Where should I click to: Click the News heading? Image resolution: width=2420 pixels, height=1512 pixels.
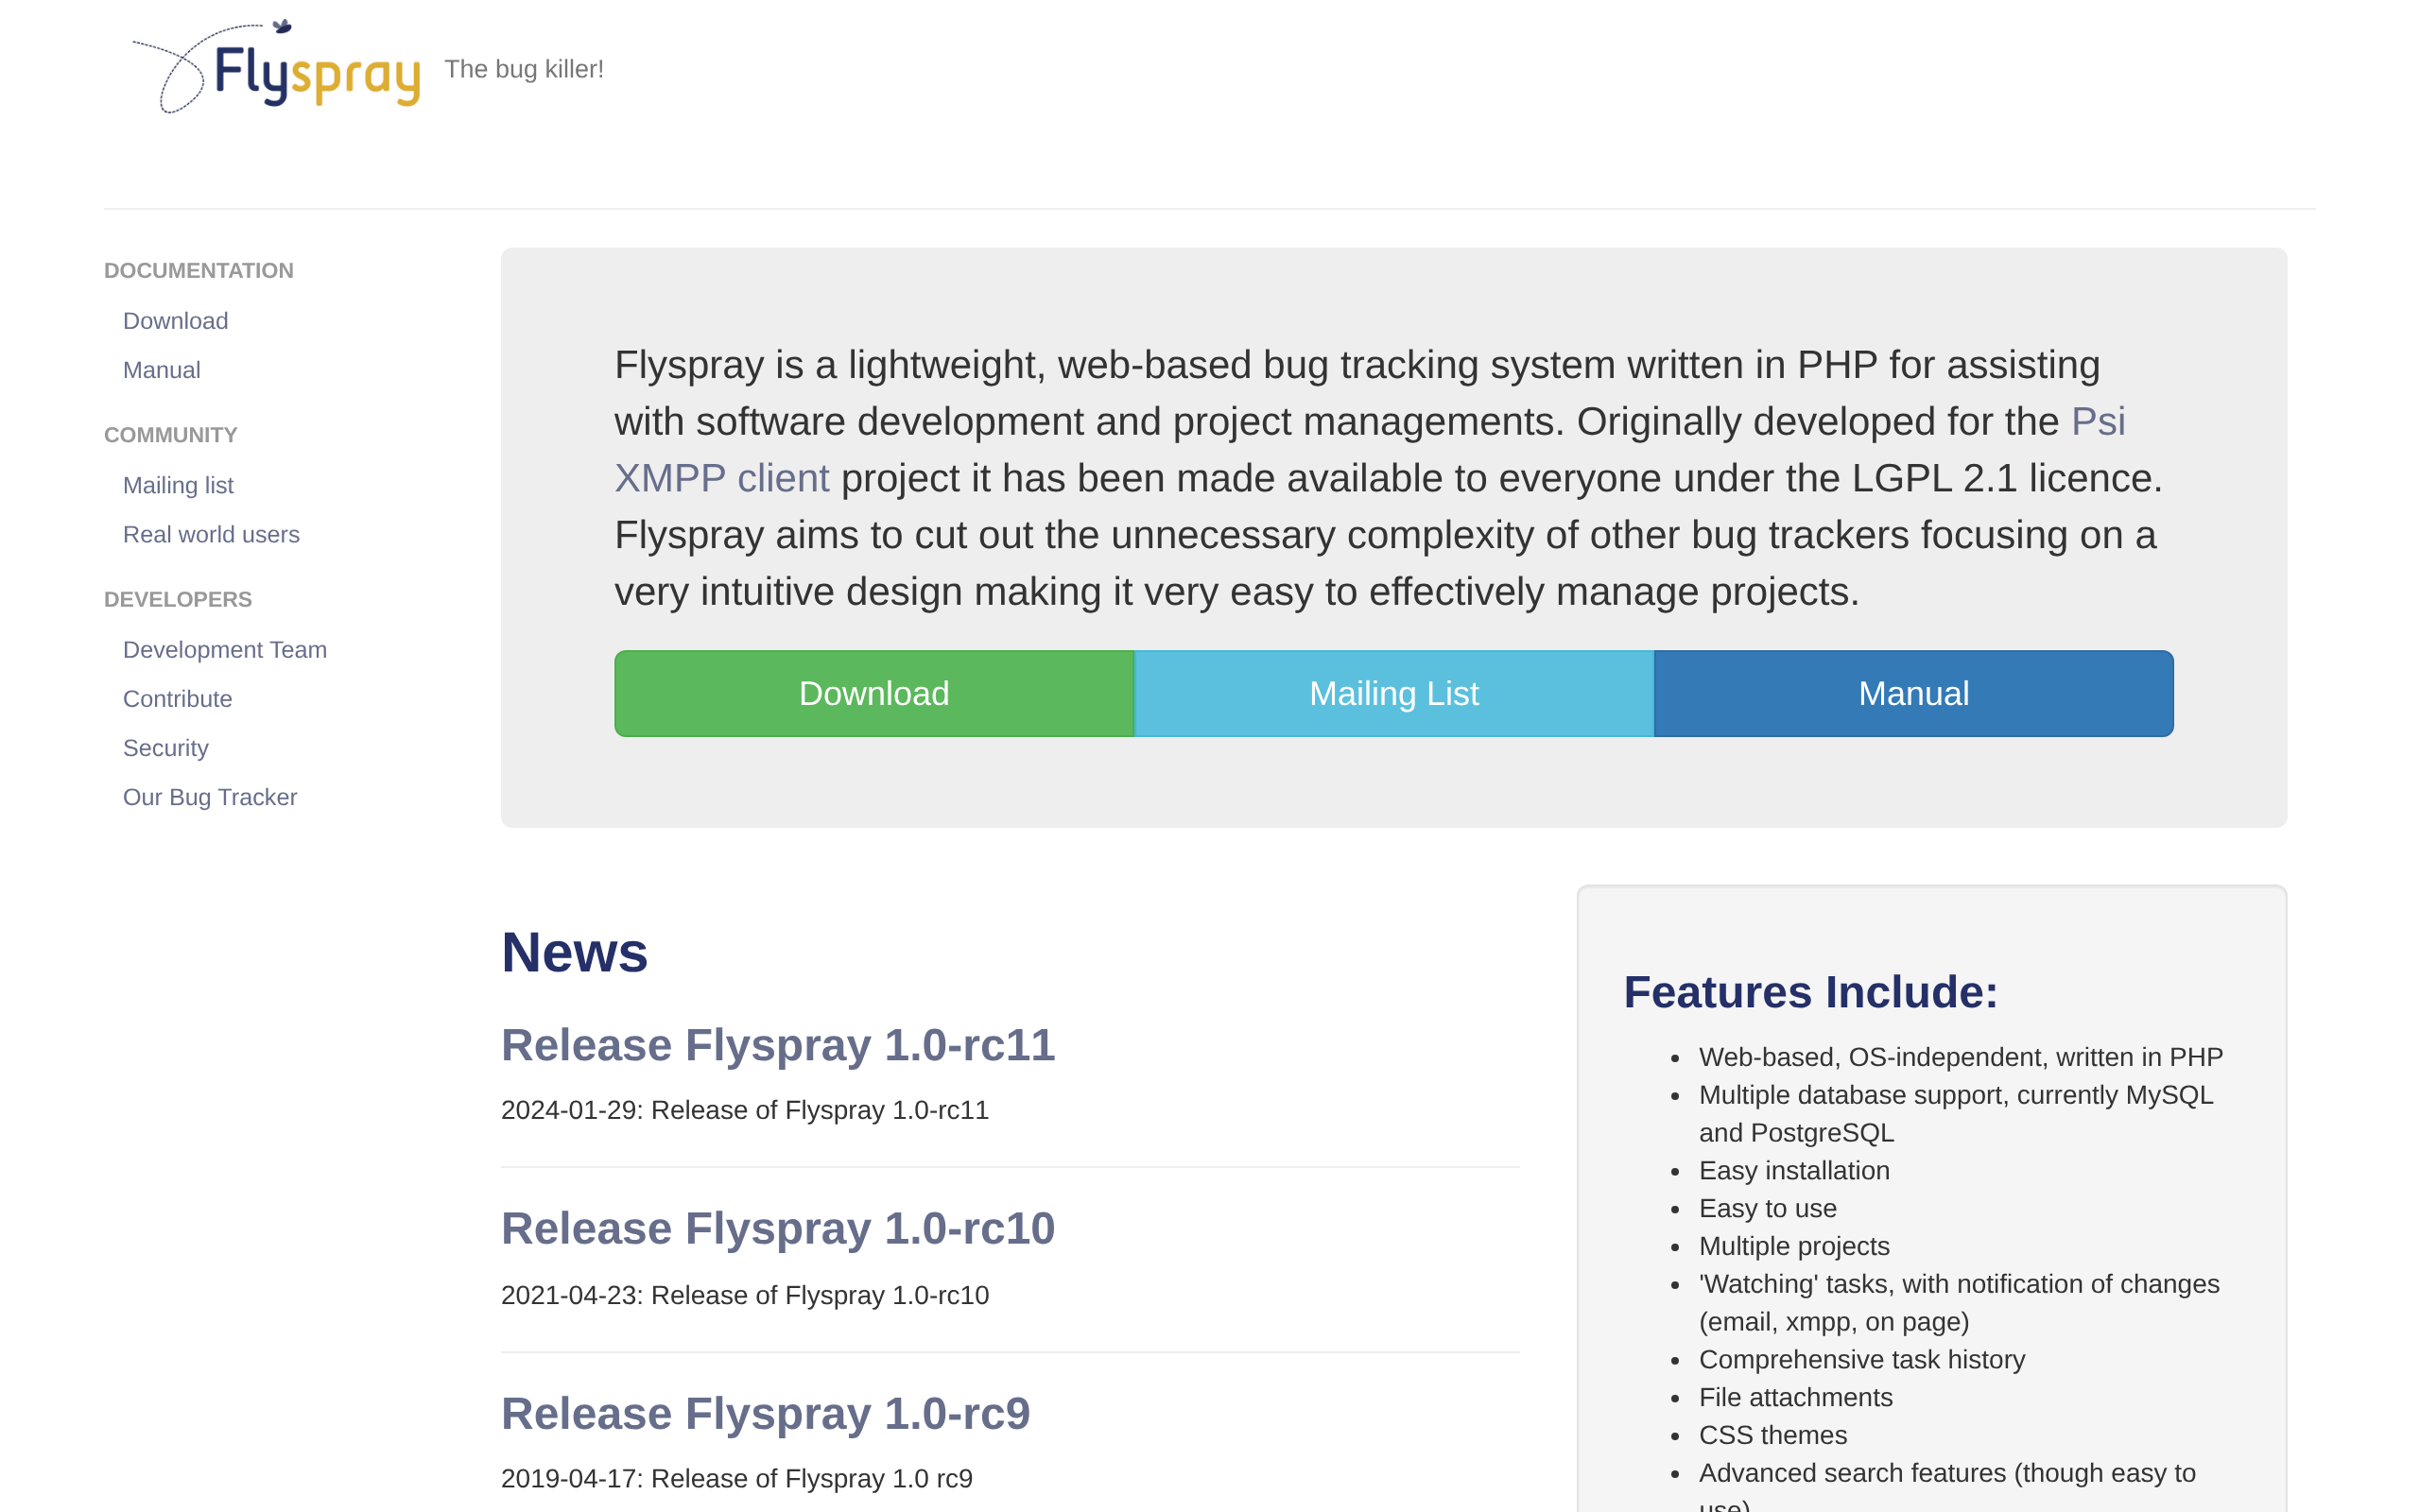point(575,952)
